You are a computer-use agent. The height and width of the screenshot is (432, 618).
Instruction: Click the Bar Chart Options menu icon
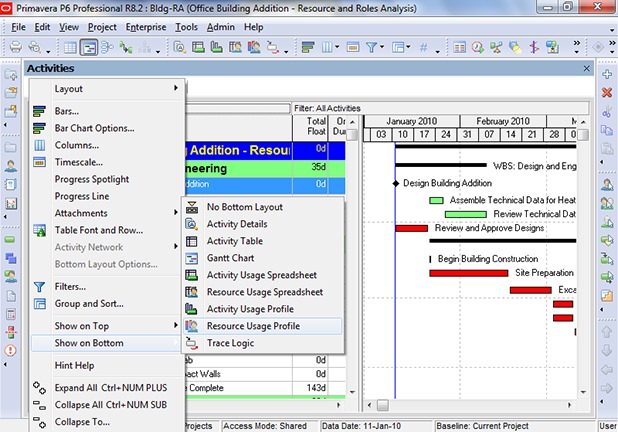pos(39,128)
